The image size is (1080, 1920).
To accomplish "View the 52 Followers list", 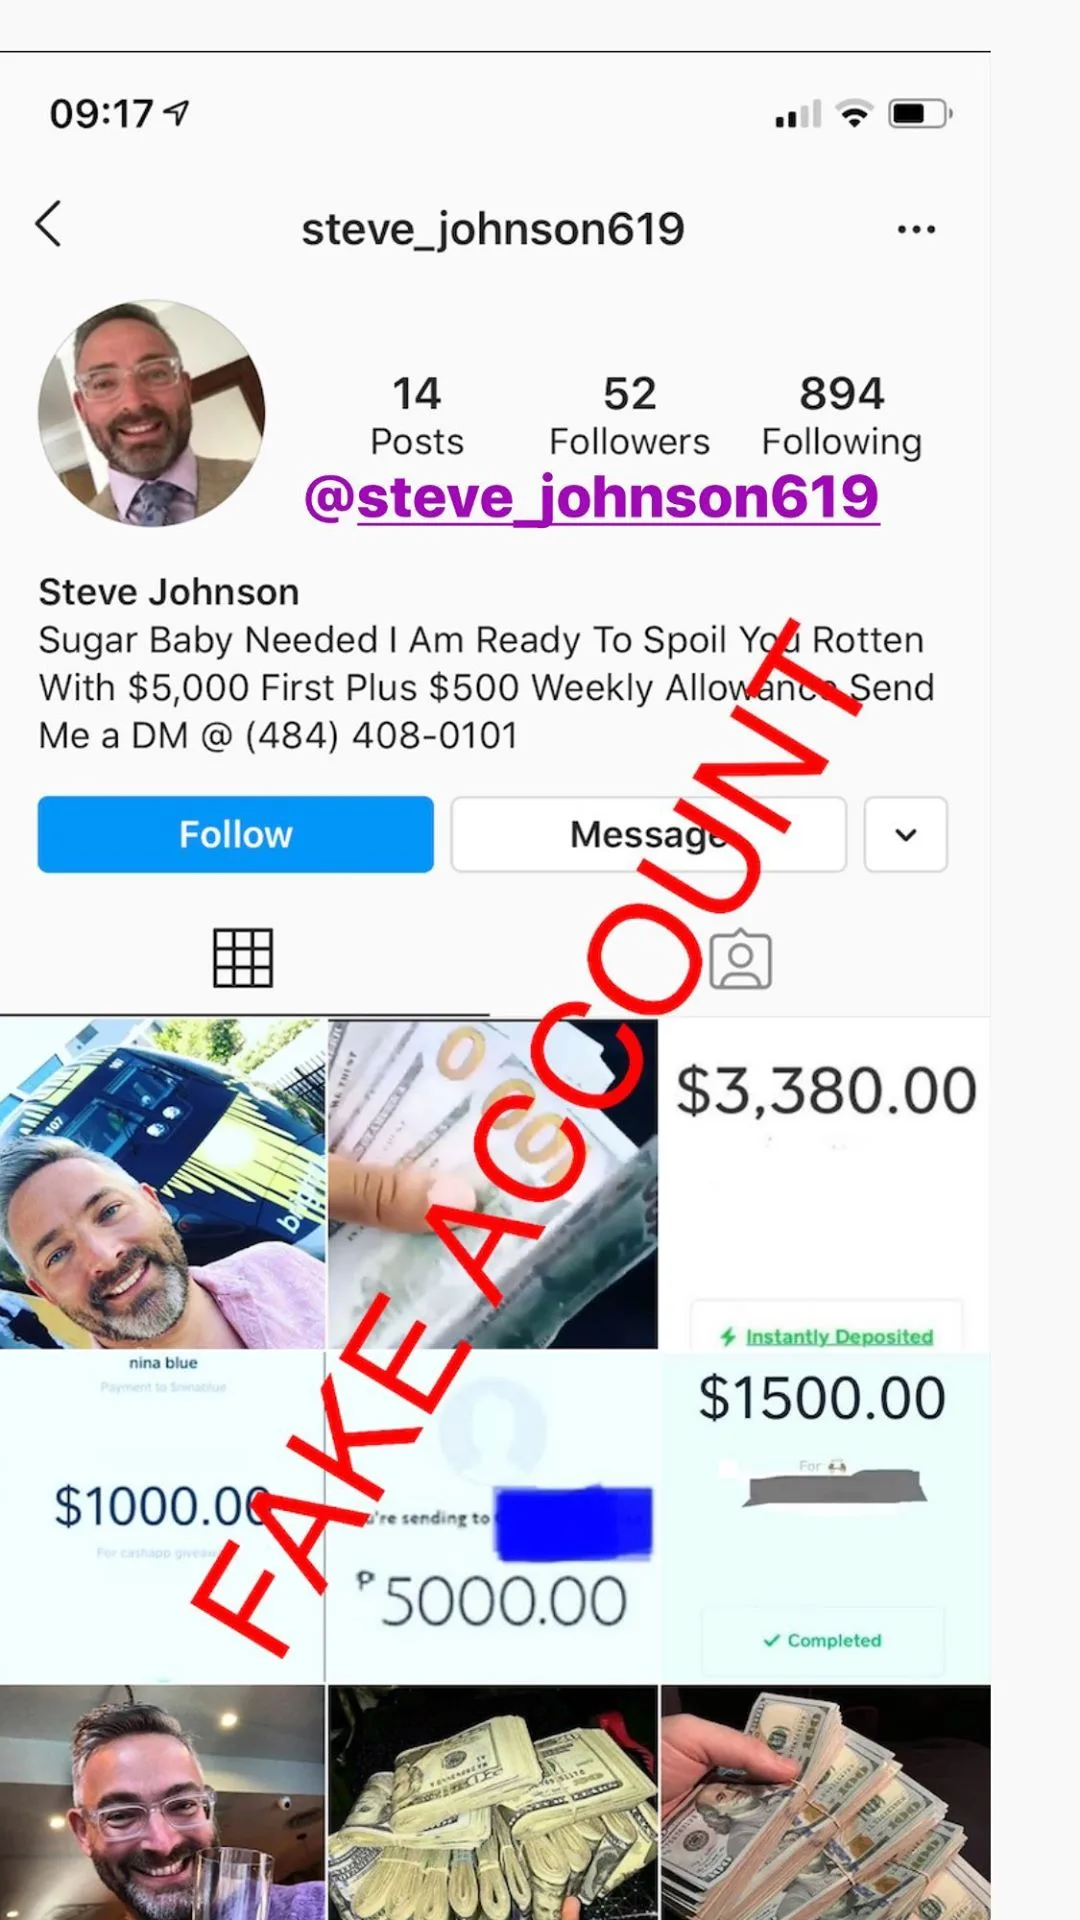I will [x=629, y=415].
